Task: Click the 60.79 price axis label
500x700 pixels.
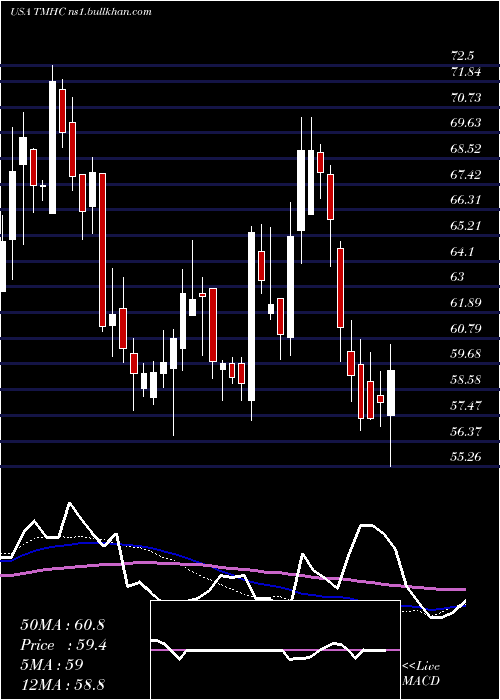Action: [466, 329]
